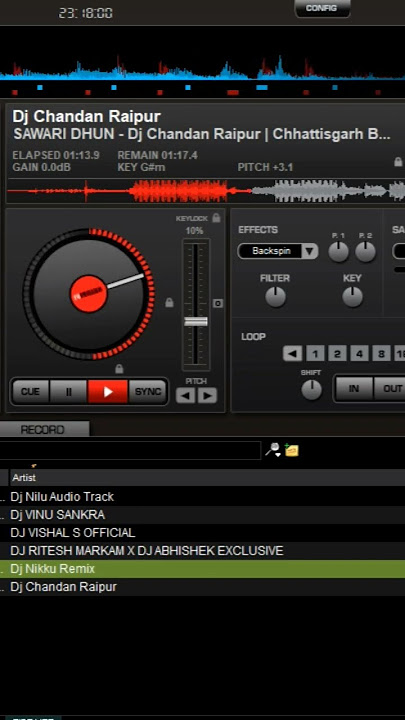Click the 23:18:00 clock display
The height and width of the screenshot is (720, 405).
point(85,13)
